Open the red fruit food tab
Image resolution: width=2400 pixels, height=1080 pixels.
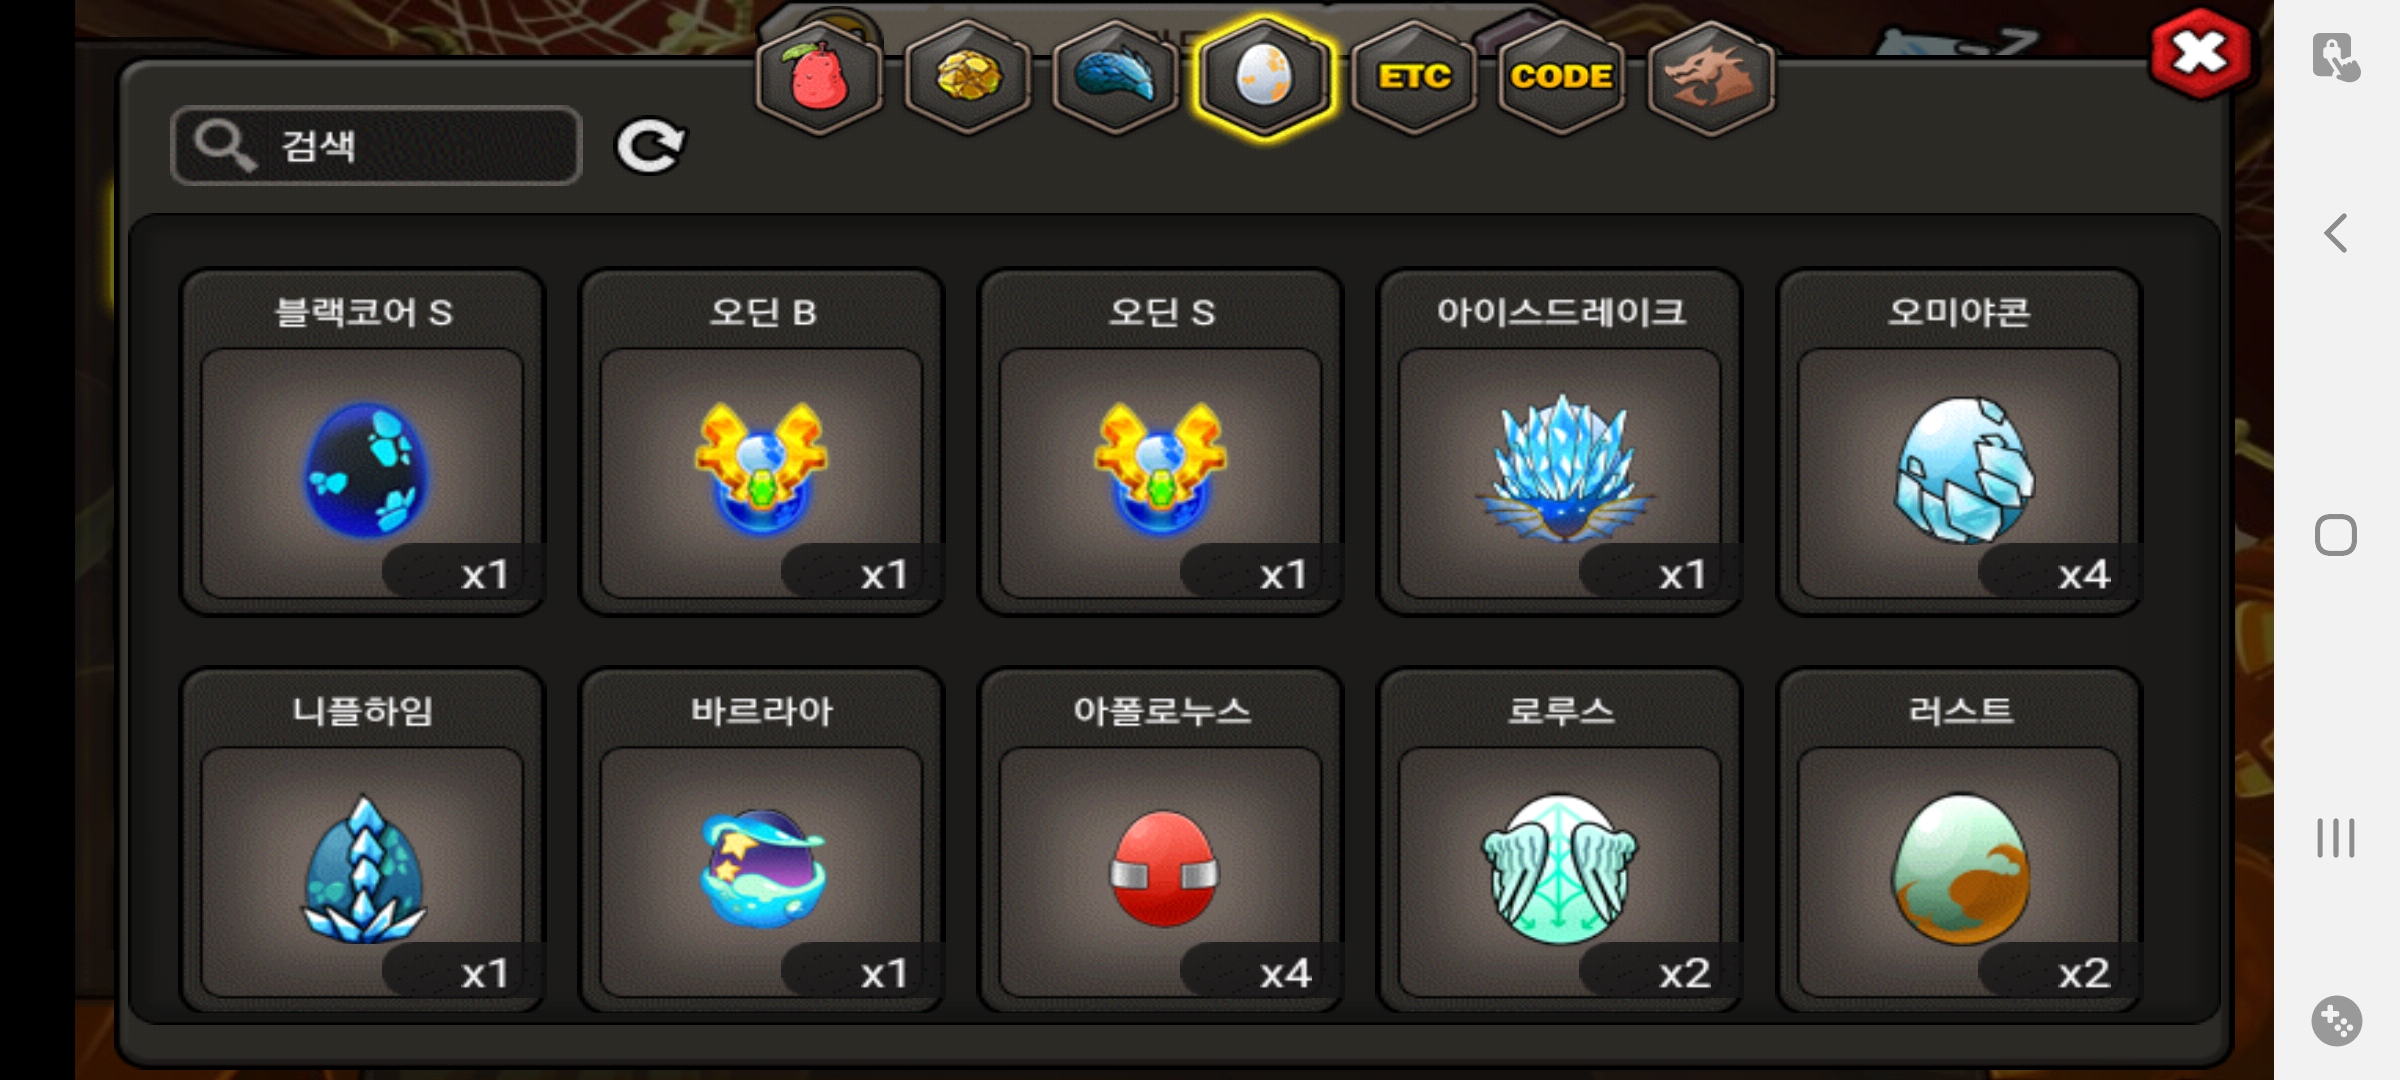819,77
